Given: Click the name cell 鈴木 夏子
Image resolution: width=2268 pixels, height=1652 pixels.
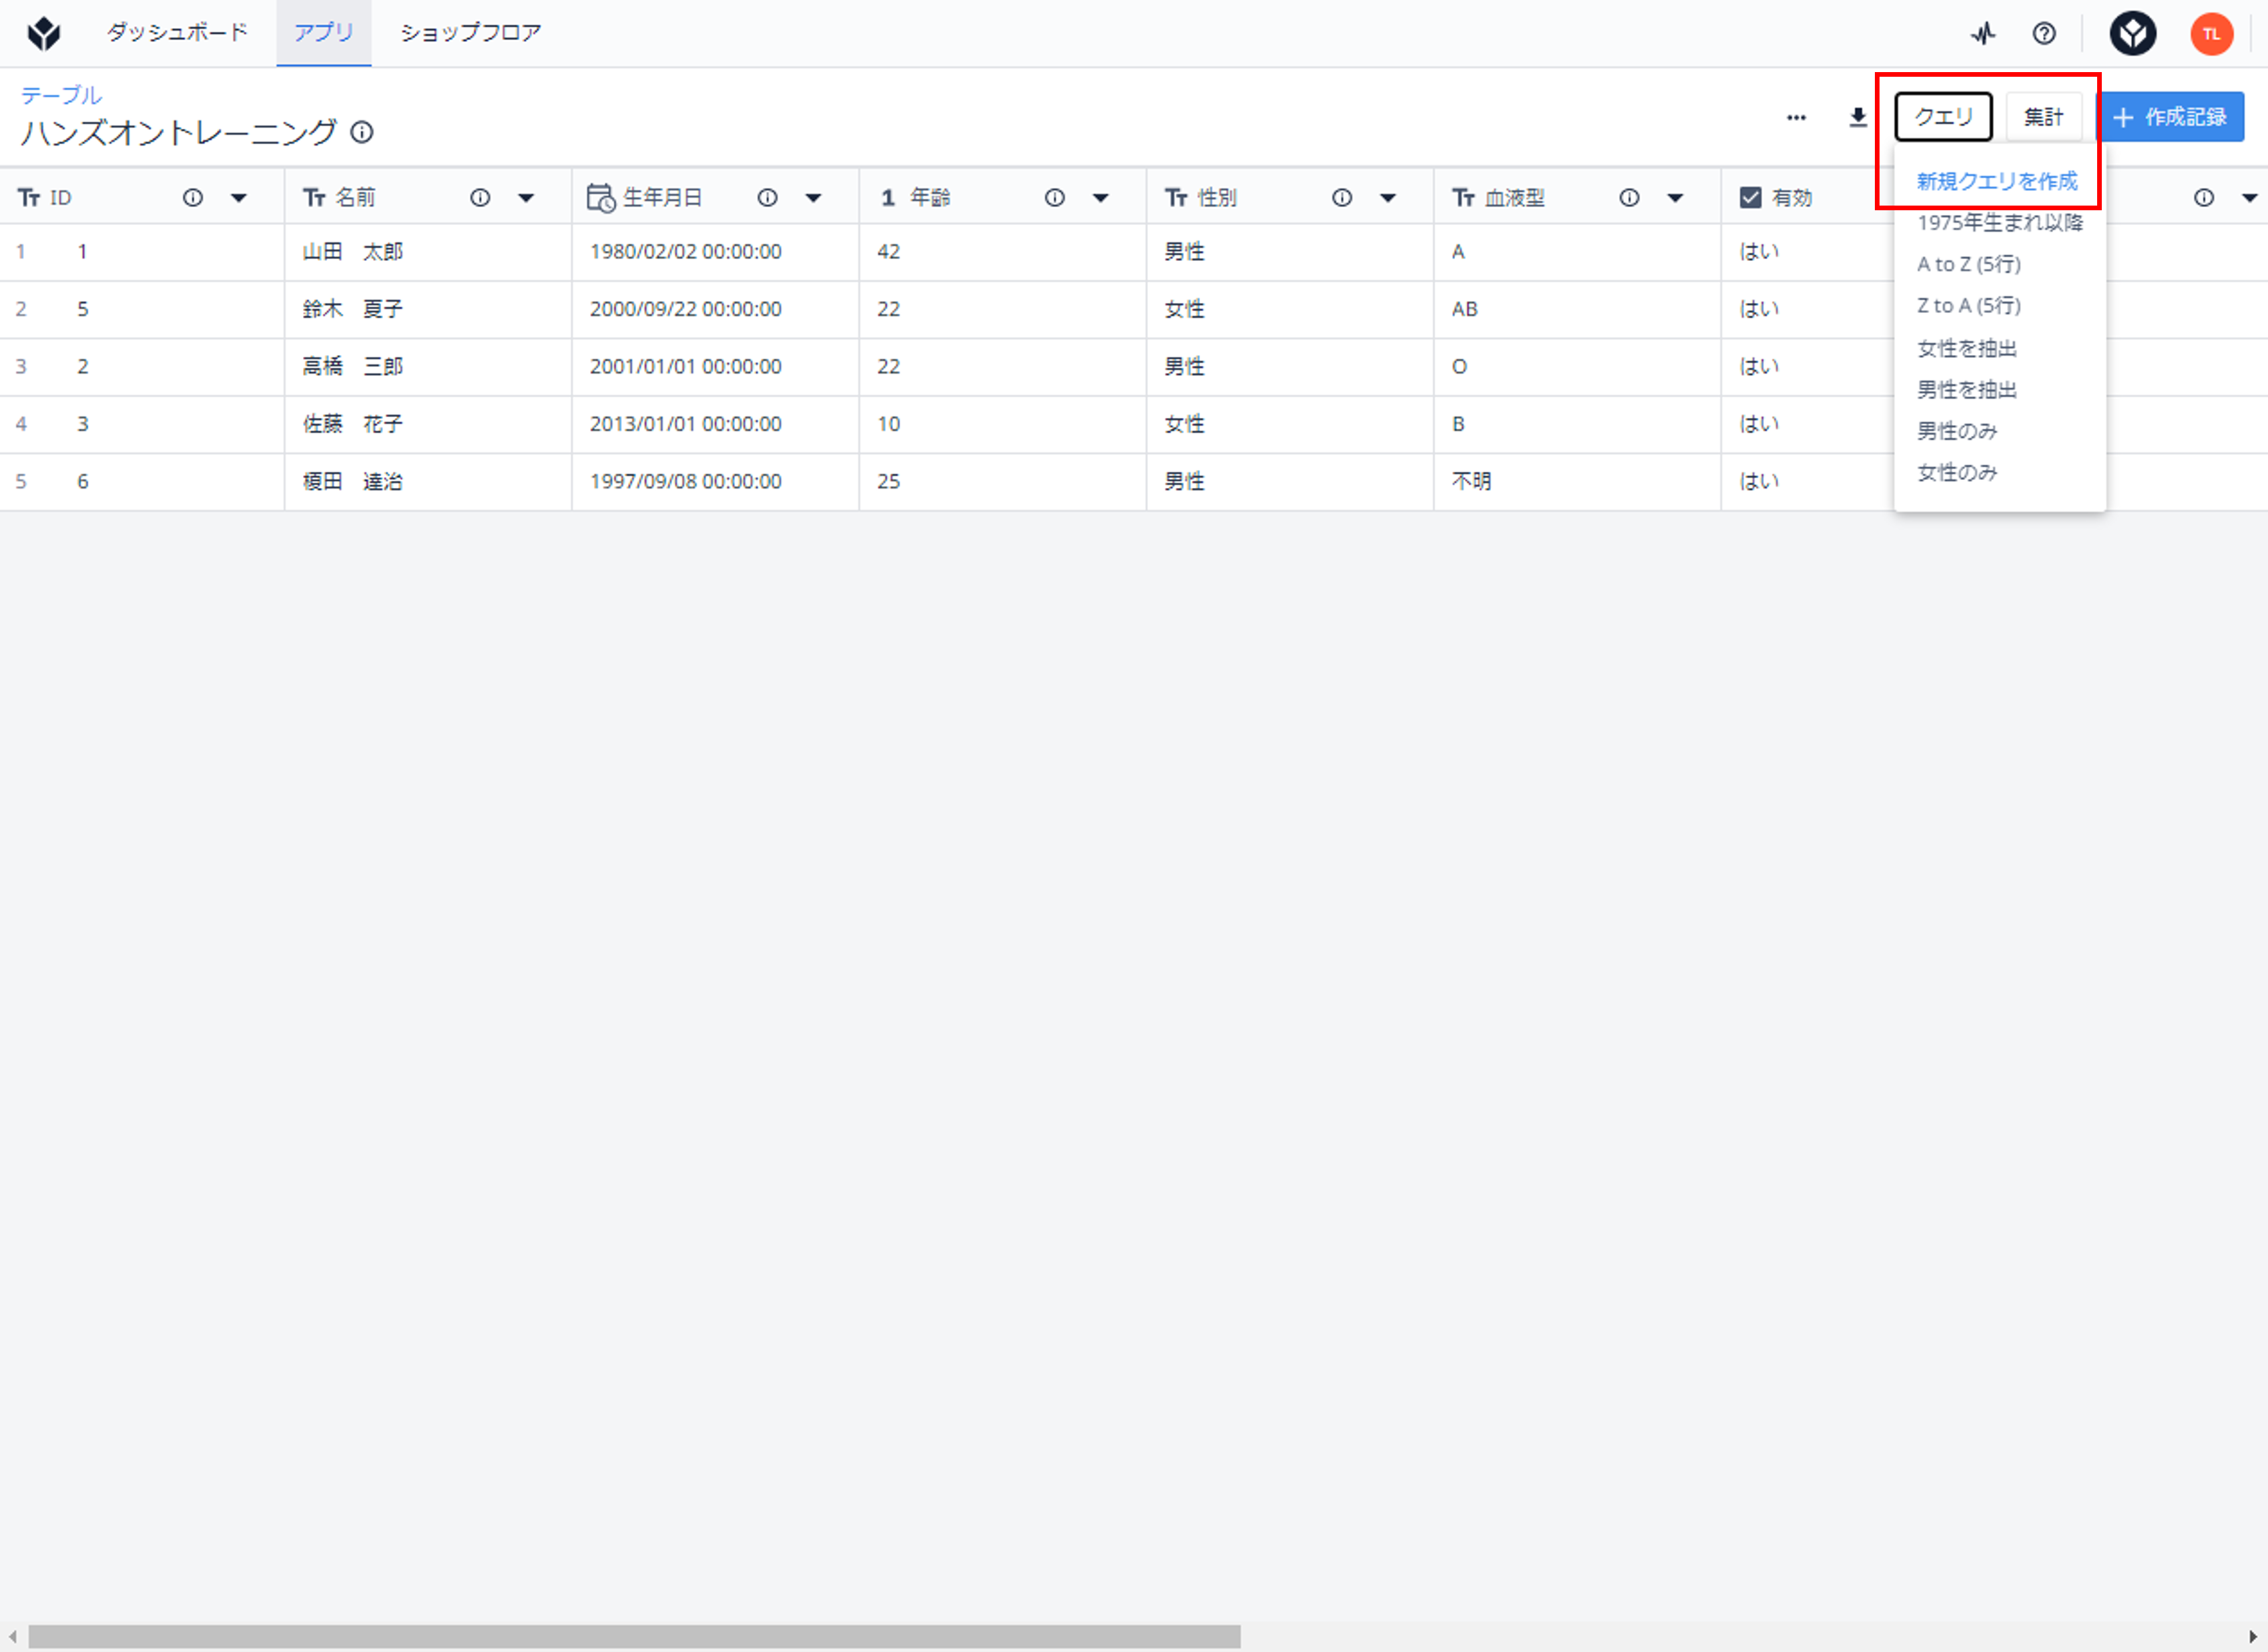Looking at the screenshot, I should 427,309.
